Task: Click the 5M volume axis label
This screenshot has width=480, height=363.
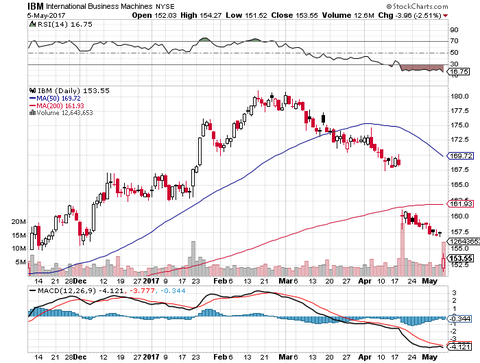Action: tap(21, 262)
